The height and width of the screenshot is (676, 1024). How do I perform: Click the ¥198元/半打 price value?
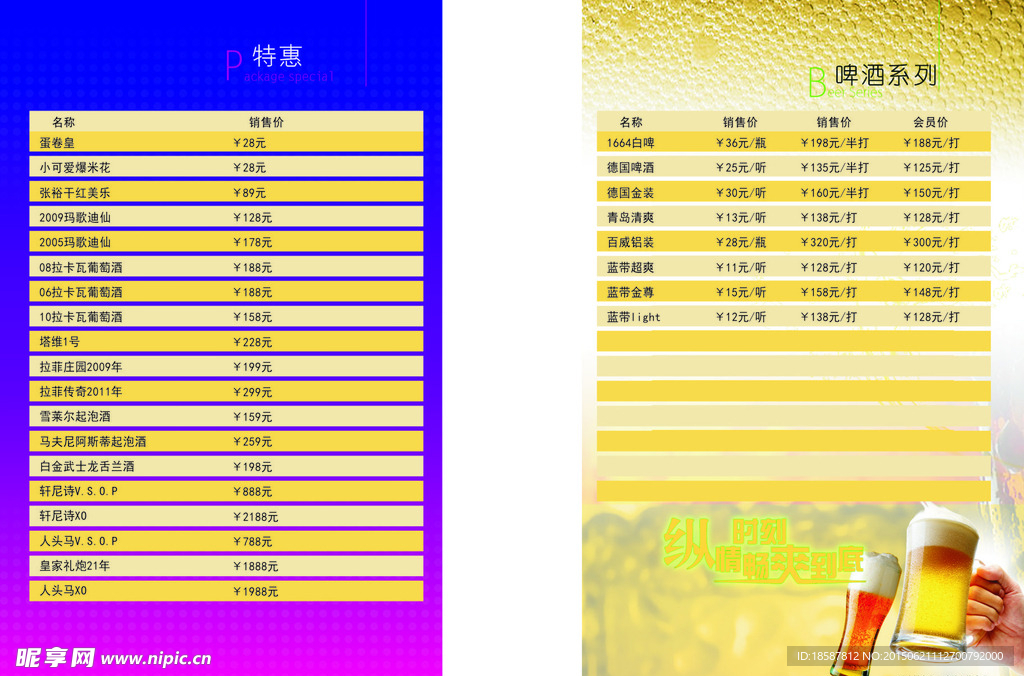(835, 143)
